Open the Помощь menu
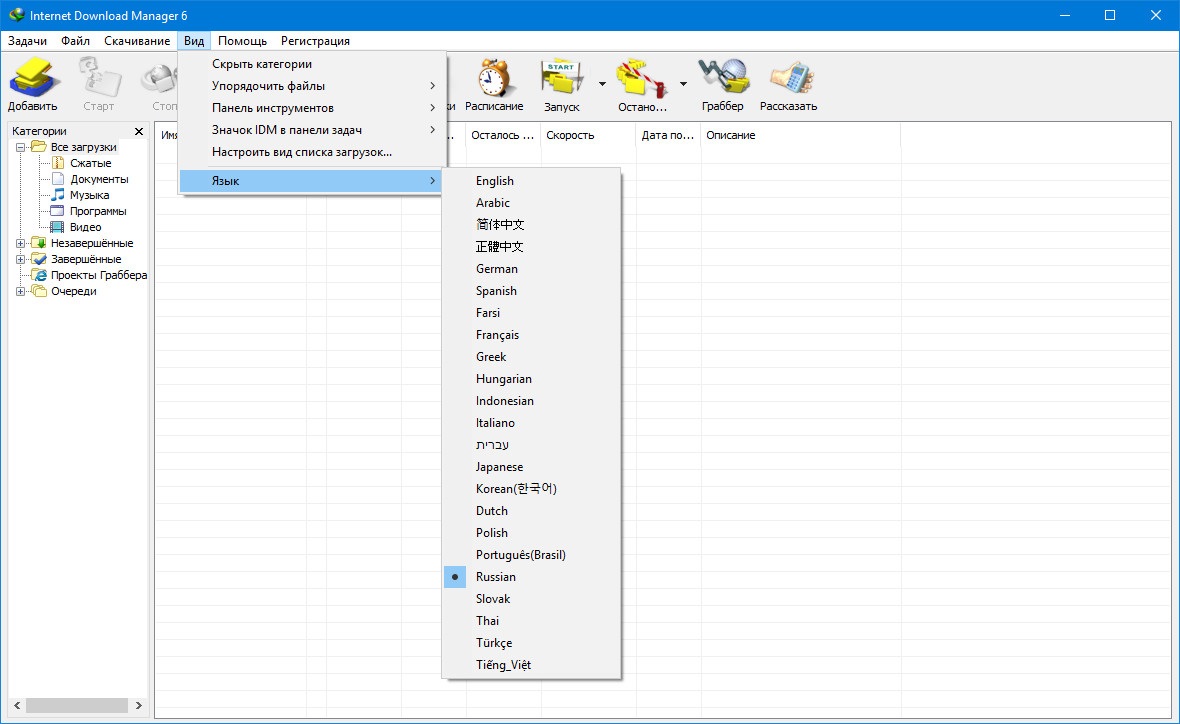1180x724 pixels. pyautogui.click(x=242, y=41)
